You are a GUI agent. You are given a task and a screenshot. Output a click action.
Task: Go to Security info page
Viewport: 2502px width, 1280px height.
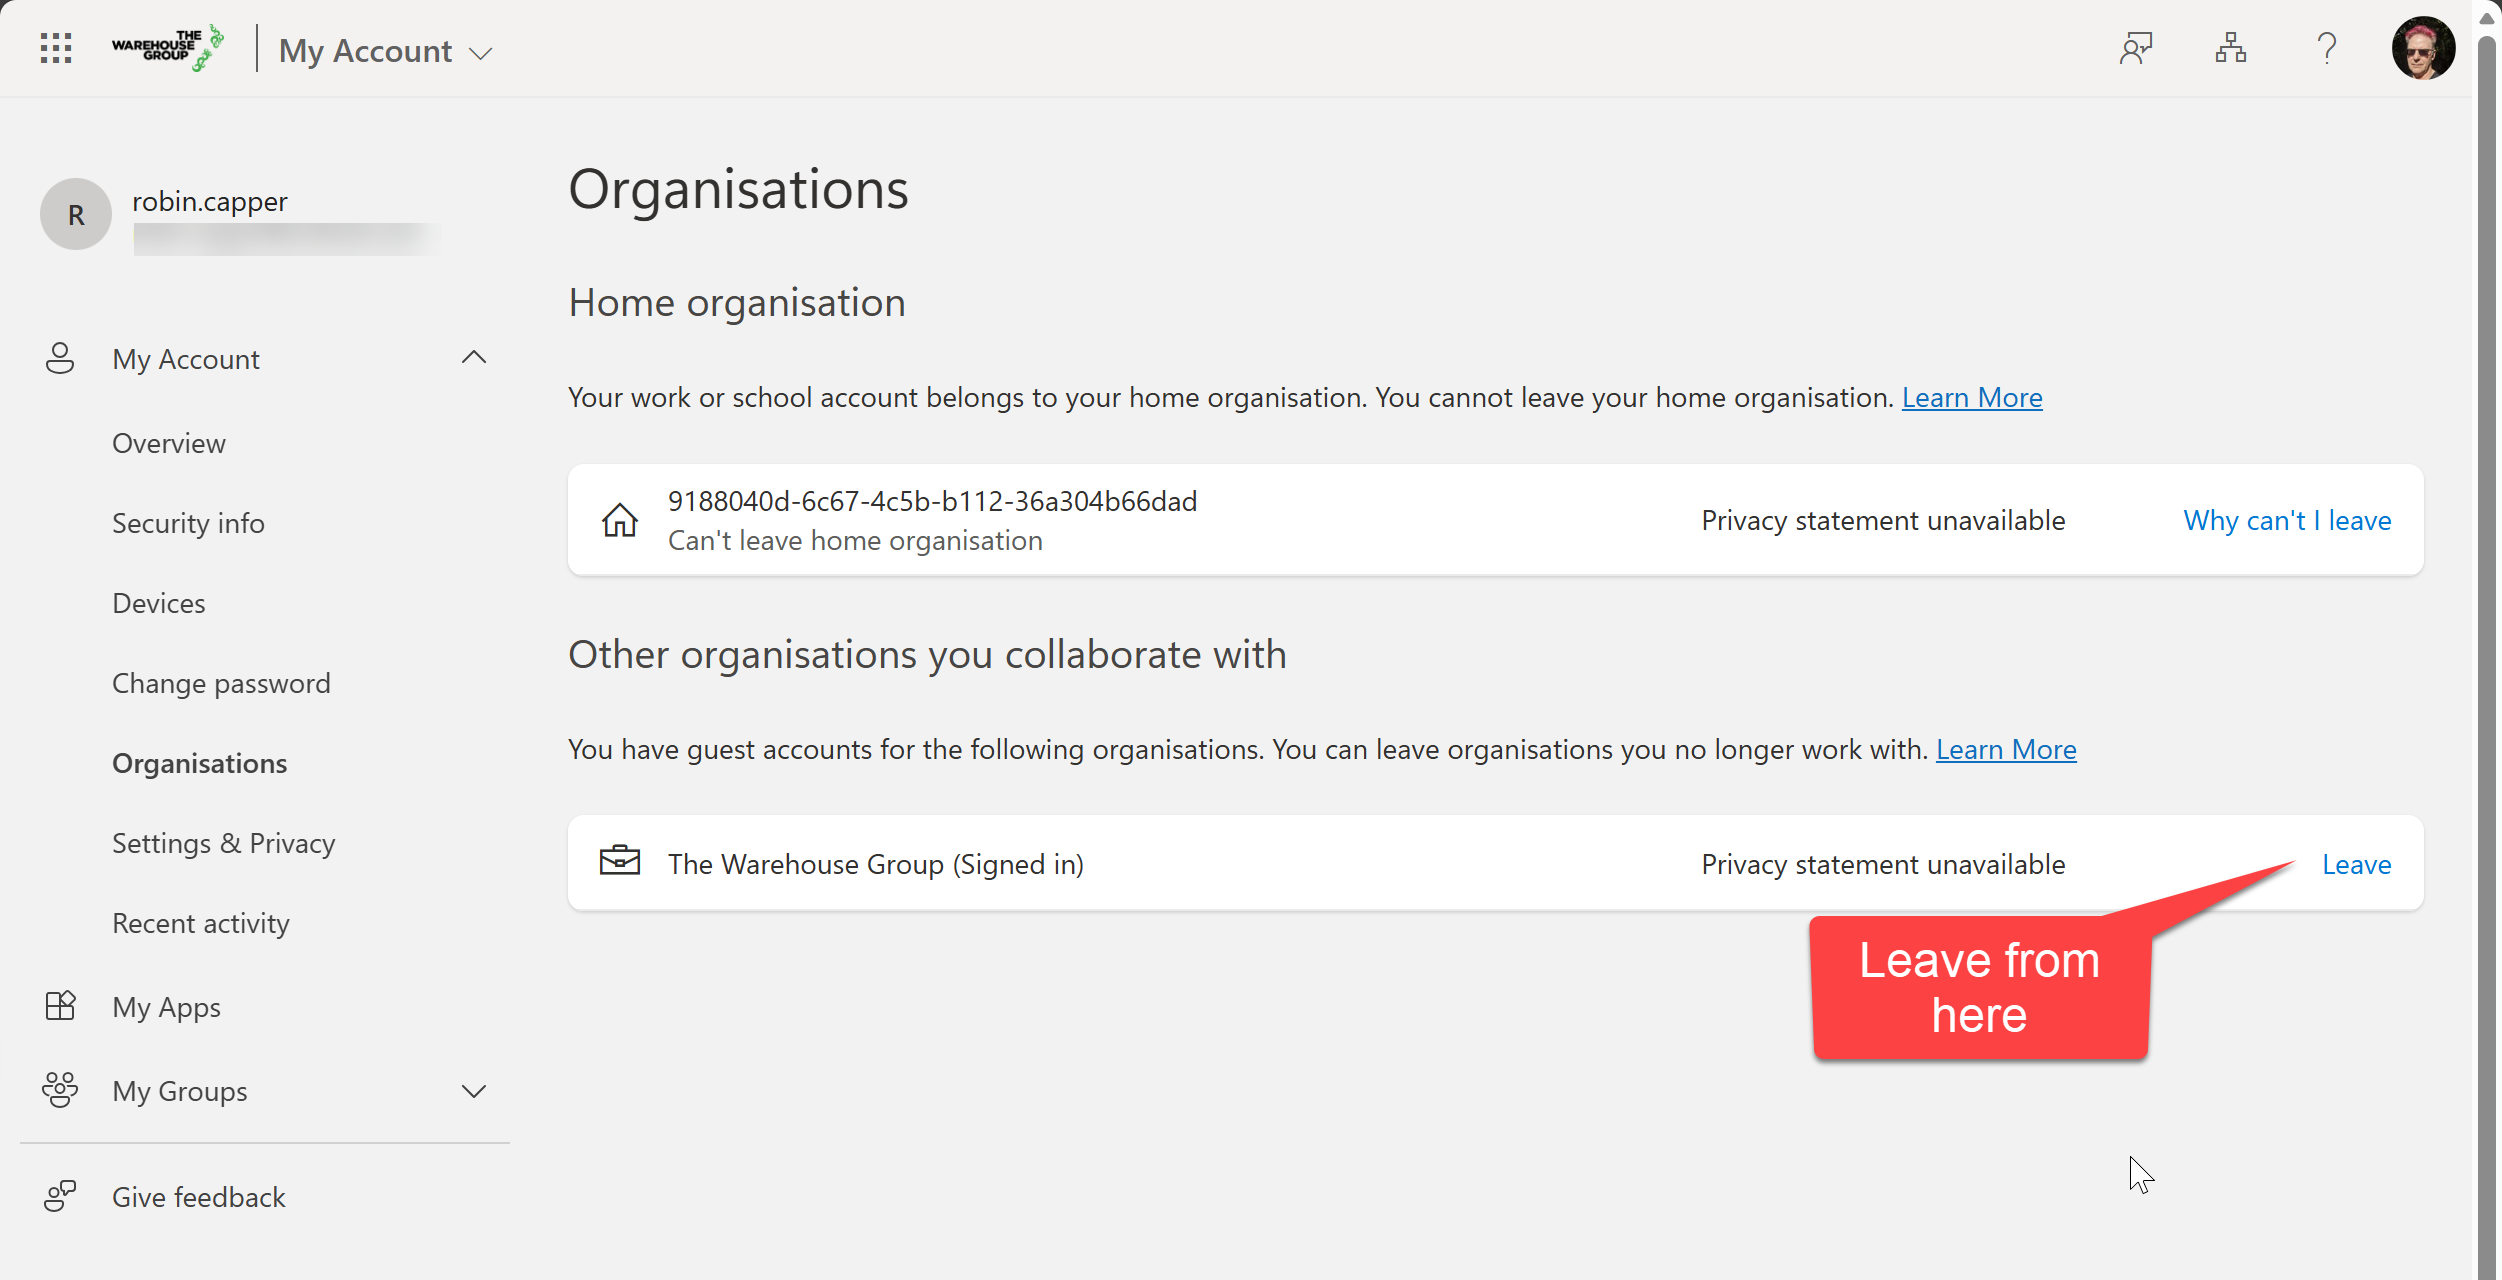tap(188, 523)
